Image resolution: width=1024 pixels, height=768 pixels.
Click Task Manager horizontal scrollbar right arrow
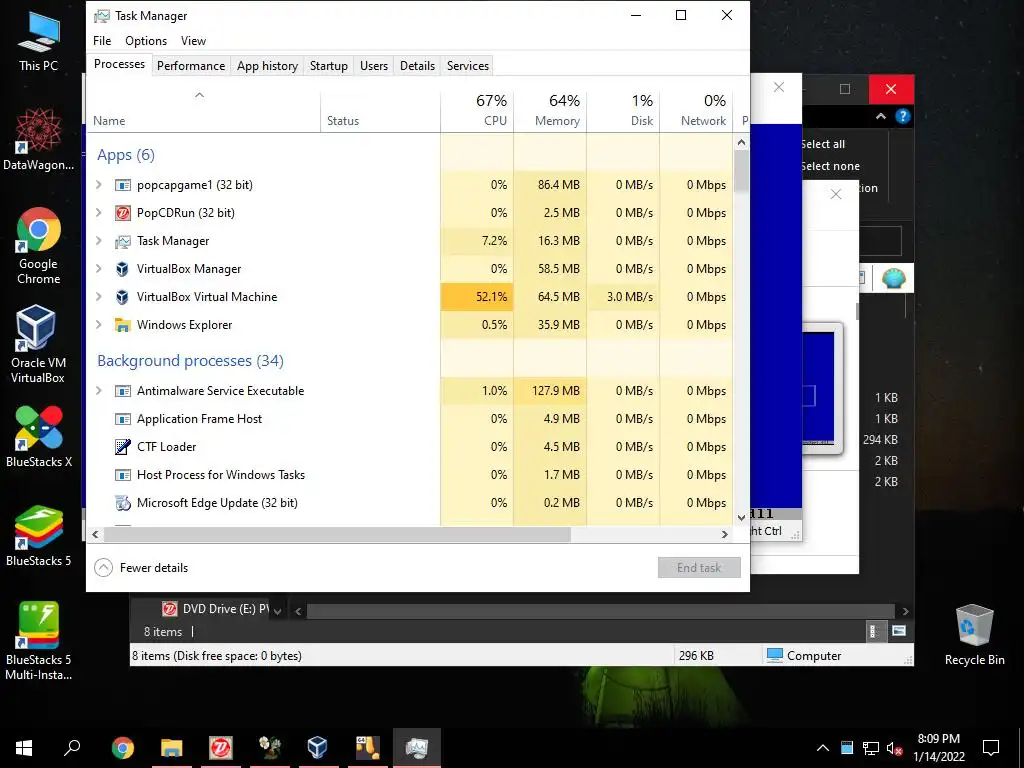[x=724, y=534]
